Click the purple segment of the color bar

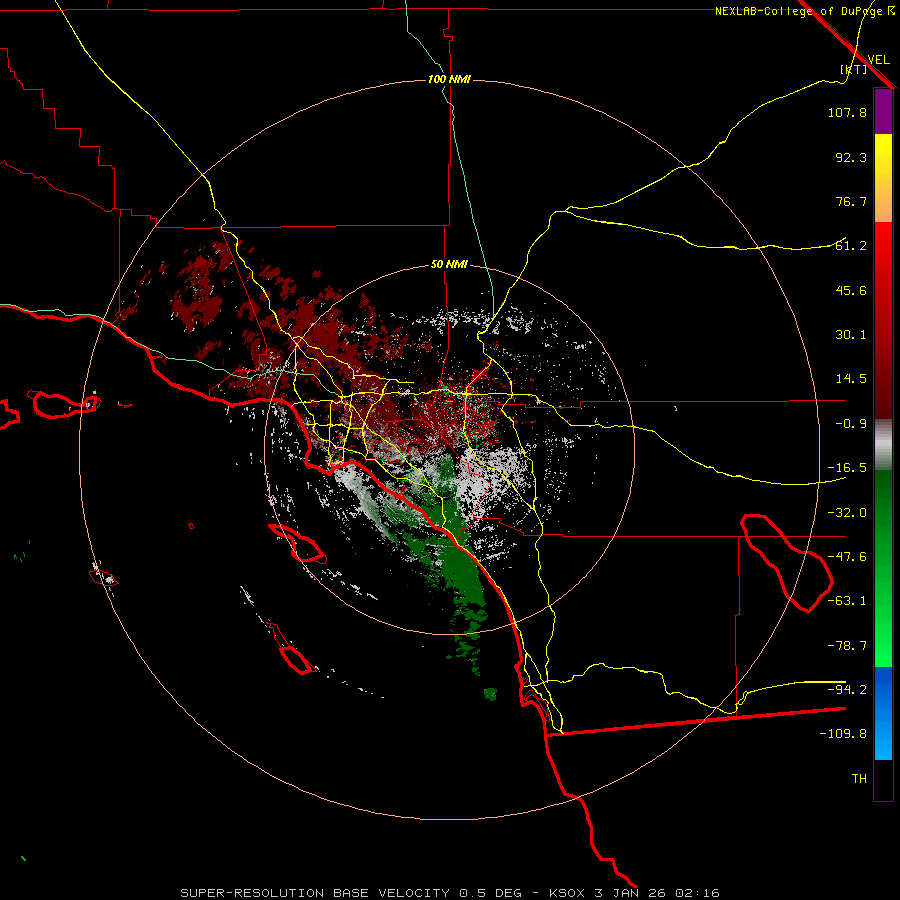pos(883,111)
